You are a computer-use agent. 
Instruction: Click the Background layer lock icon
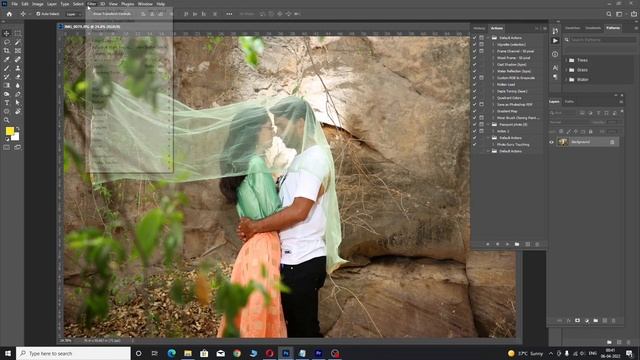[612, 142]
